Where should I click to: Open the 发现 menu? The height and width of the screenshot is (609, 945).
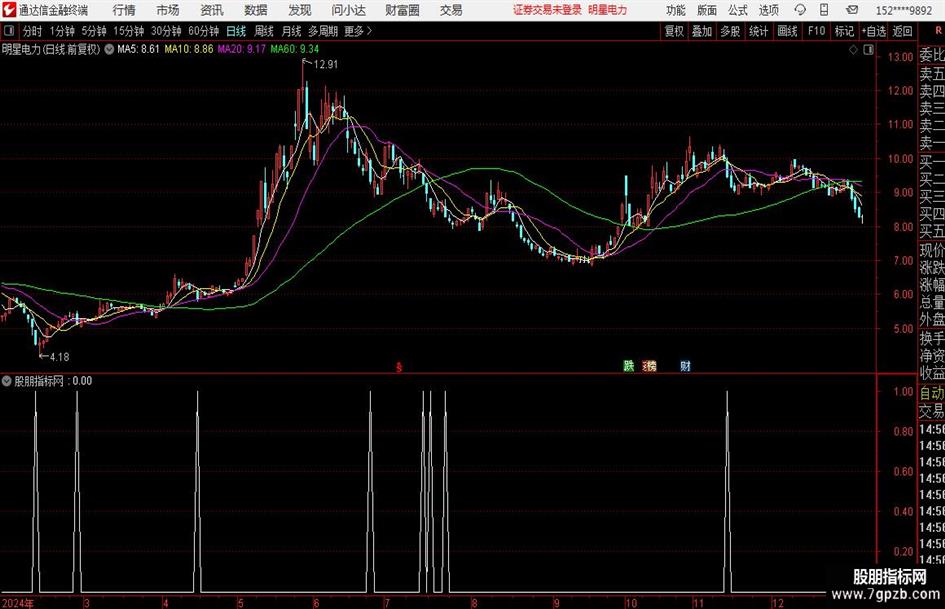(300, 10)
